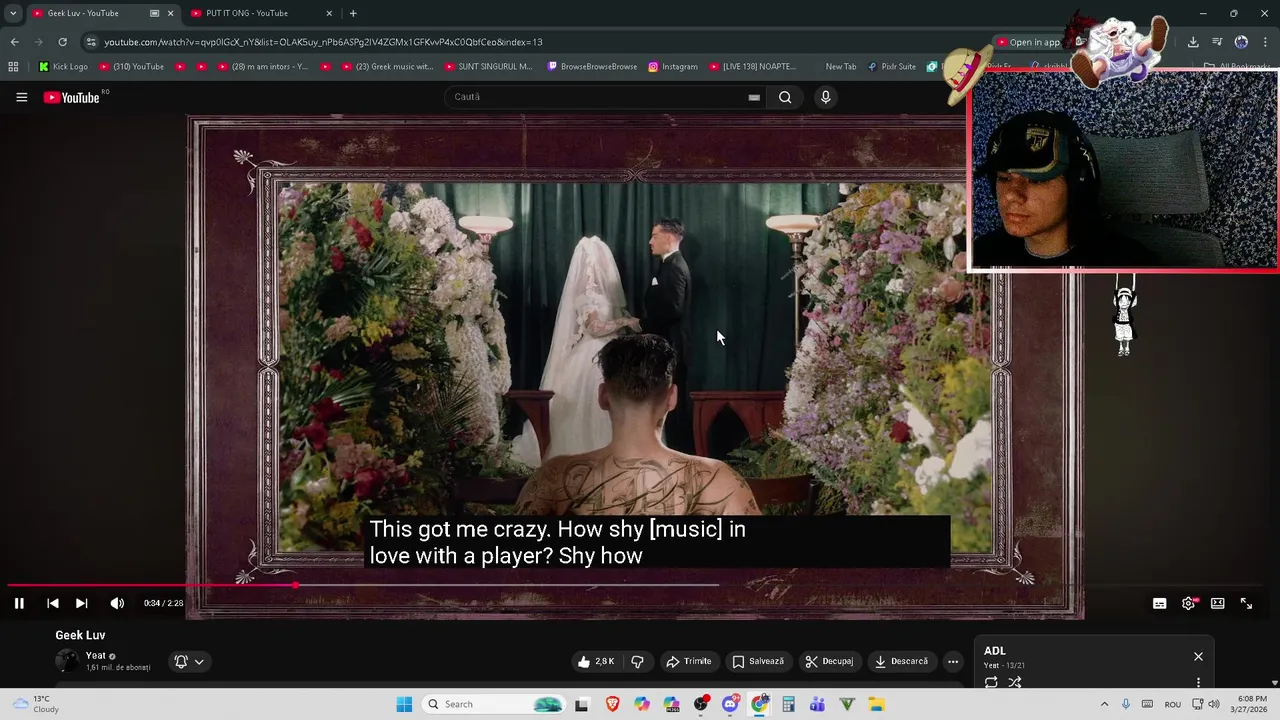Like the video (2,8K thumbs up)
Viewport: 1280px width, 720px height.
[596, 661]
